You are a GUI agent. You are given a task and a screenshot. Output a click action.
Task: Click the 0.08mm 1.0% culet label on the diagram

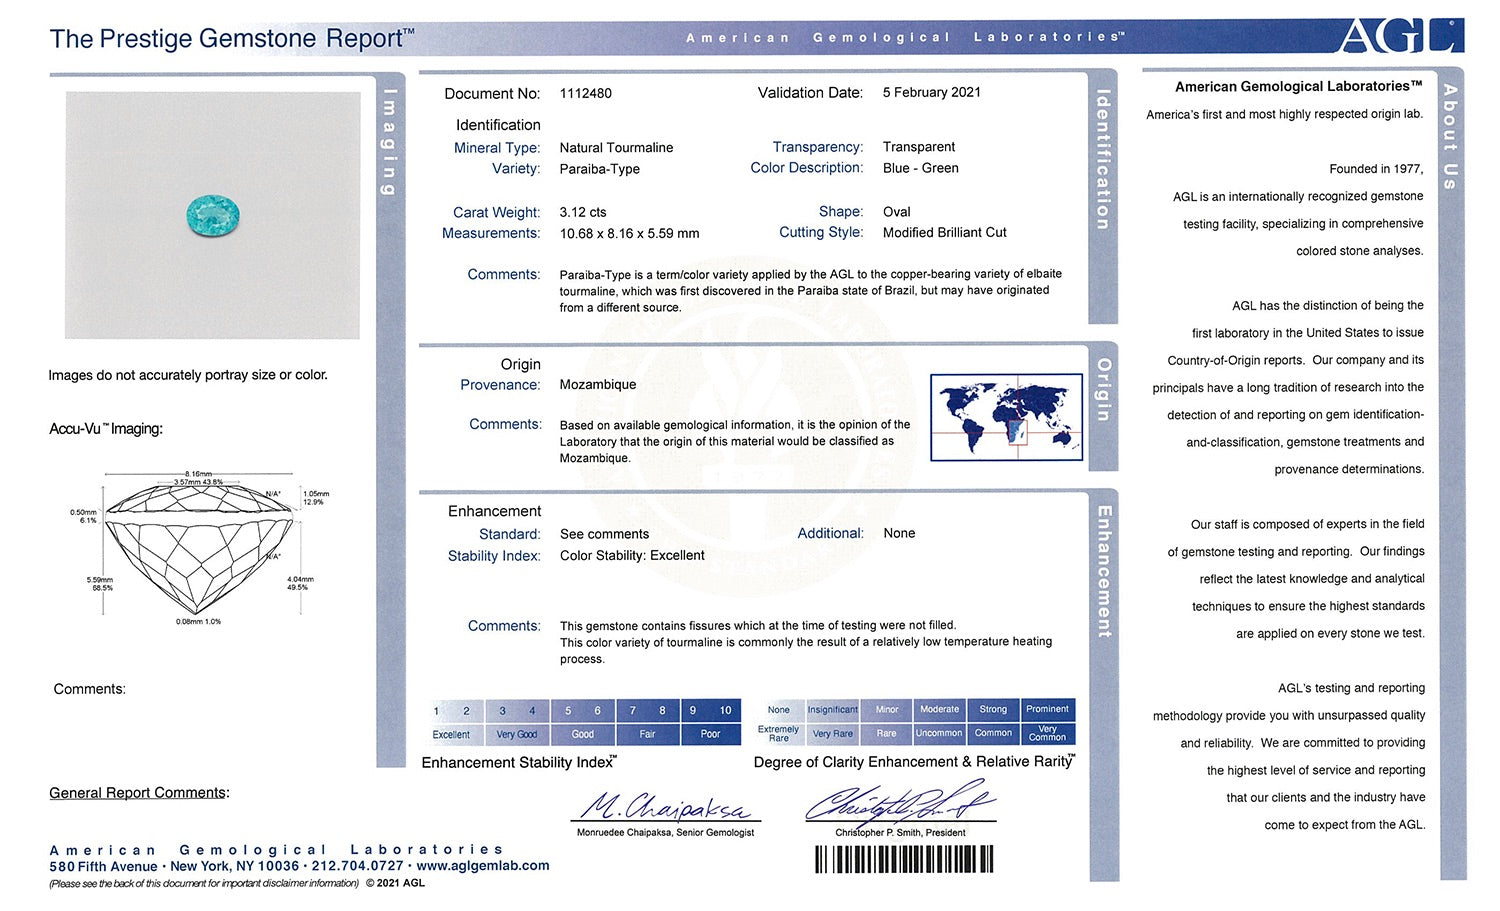pyautogui.click(x=198, y=622)
